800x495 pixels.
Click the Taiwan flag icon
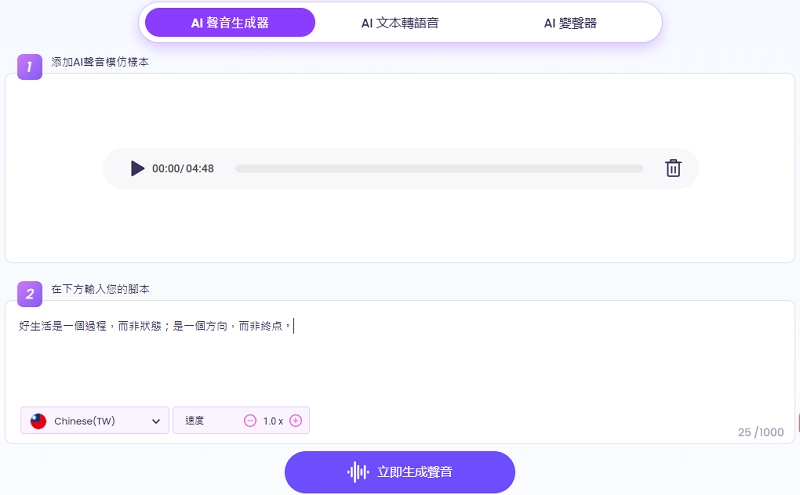pyautogui.click(x=39, y=421)
